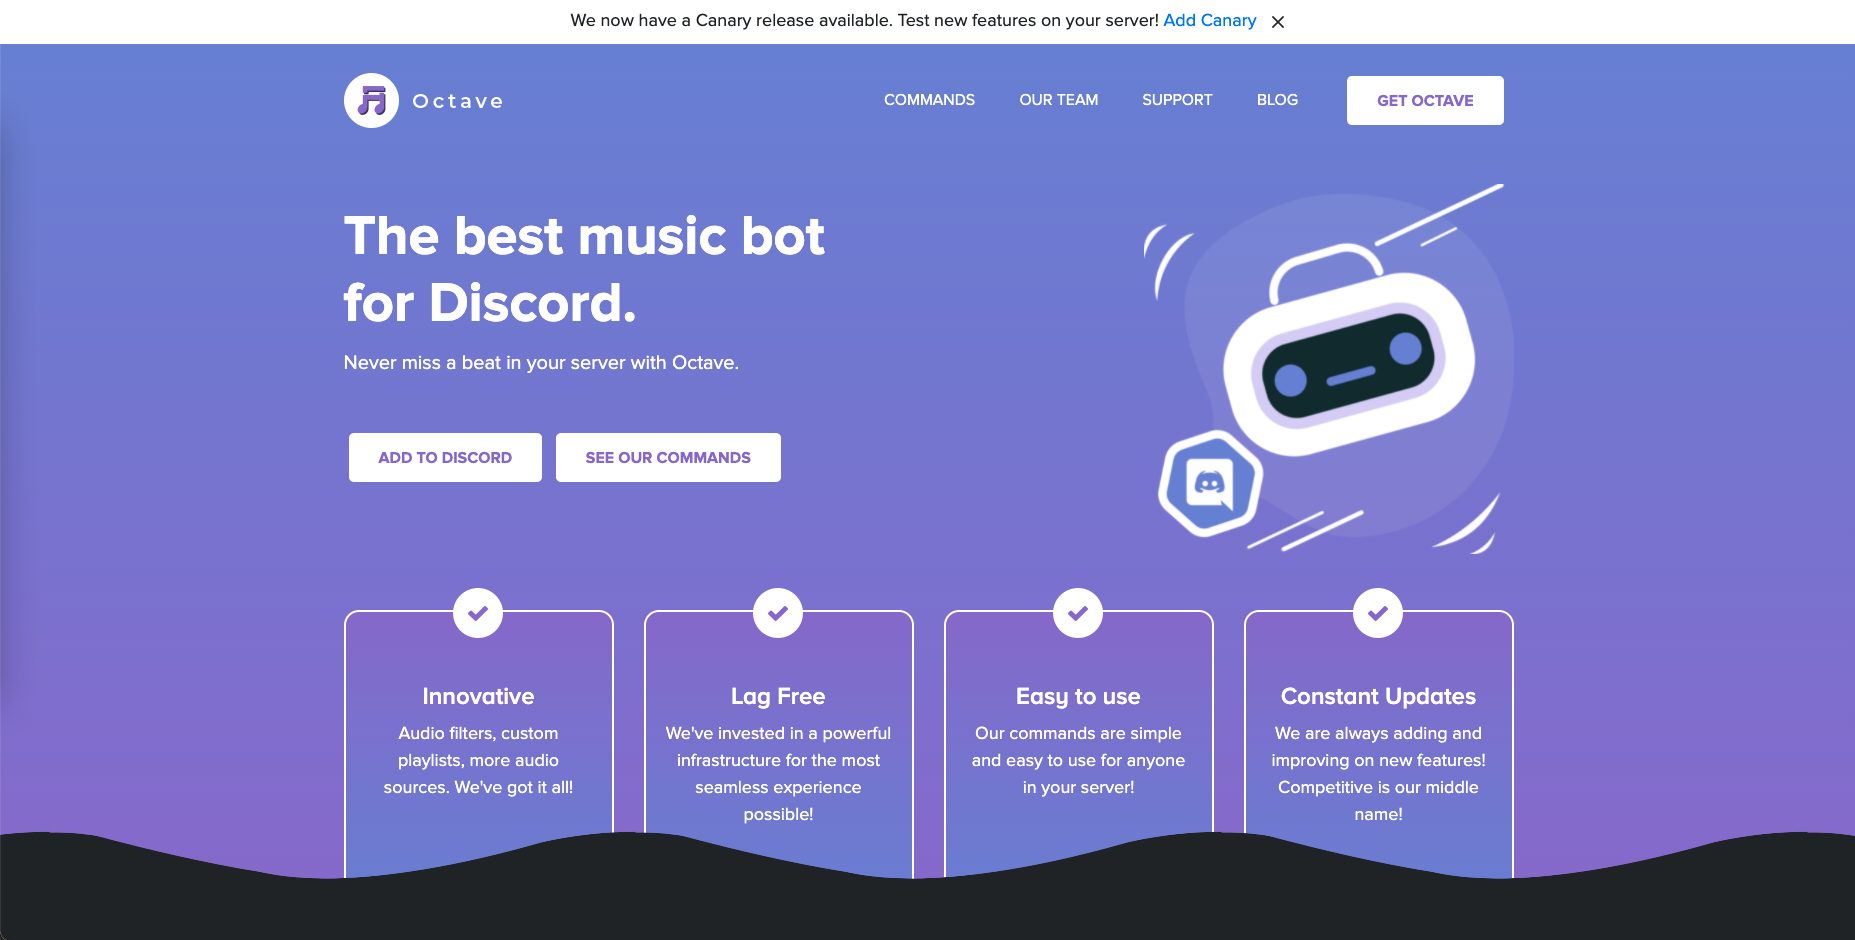Open the Commands navigation item
This screenshot has height=940, width=1855.
click(x=929, y=100)
